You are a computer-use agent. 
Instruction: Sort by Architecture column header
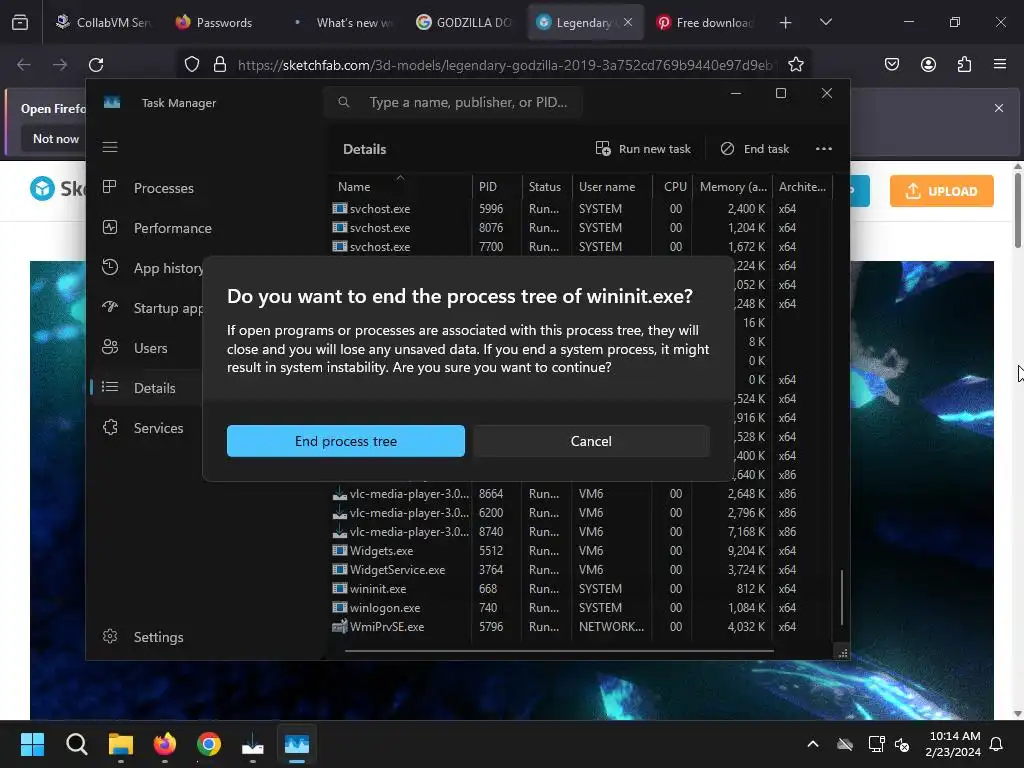coord(802,186)
